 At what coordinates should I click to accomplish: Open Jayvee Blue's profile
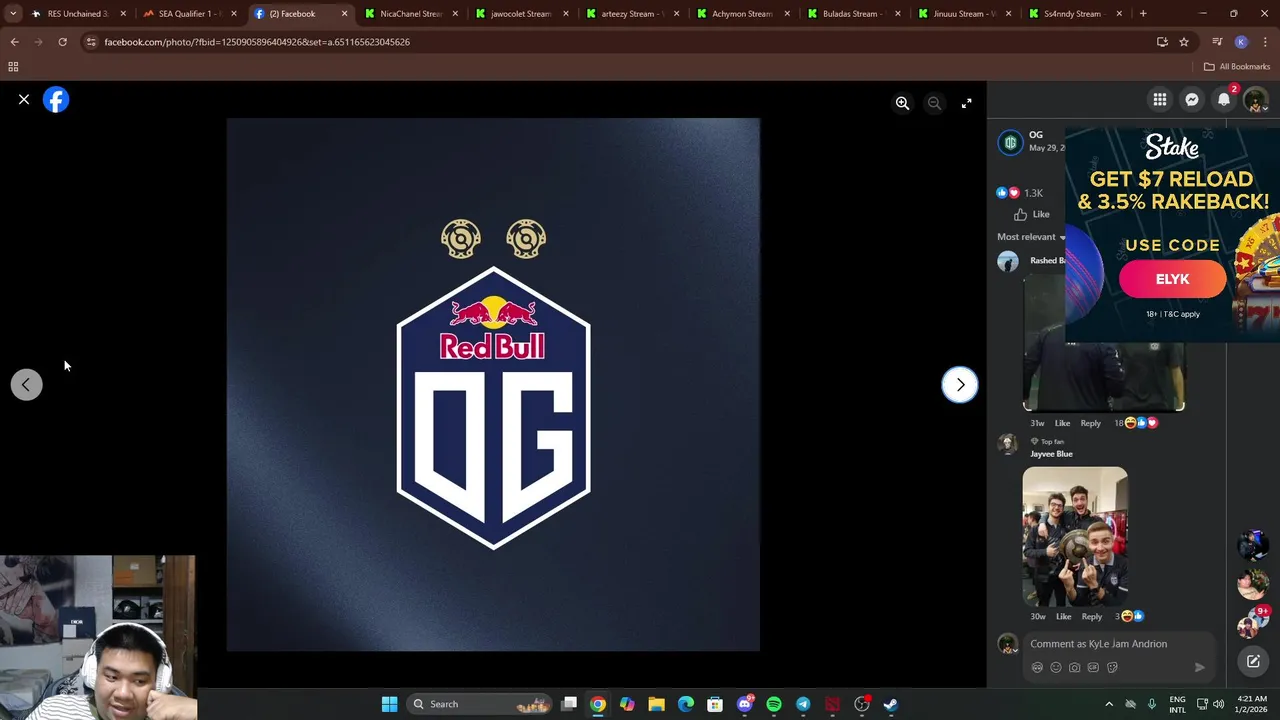click(1051, 454)
